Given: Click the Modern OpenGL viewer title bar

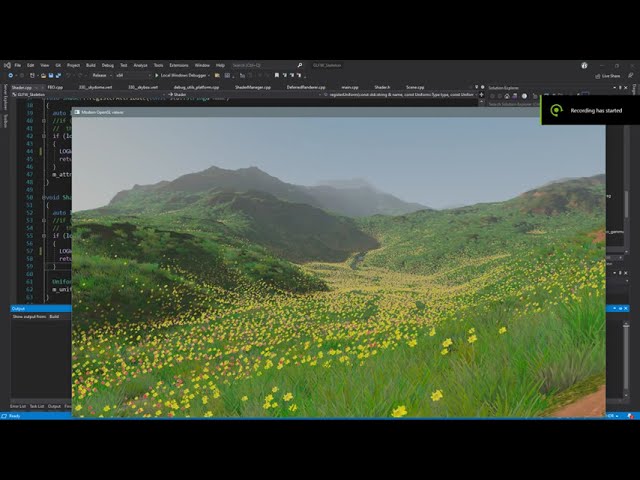Looking at the screenshot, I should tap(306, 112).
